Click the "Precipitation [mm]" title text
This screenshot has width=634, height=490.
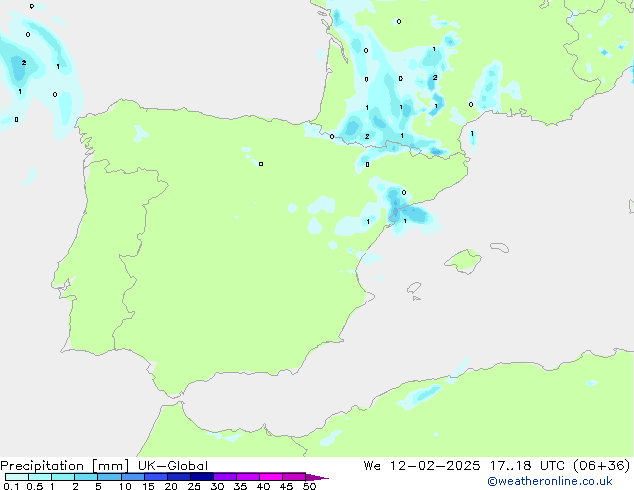65,466
